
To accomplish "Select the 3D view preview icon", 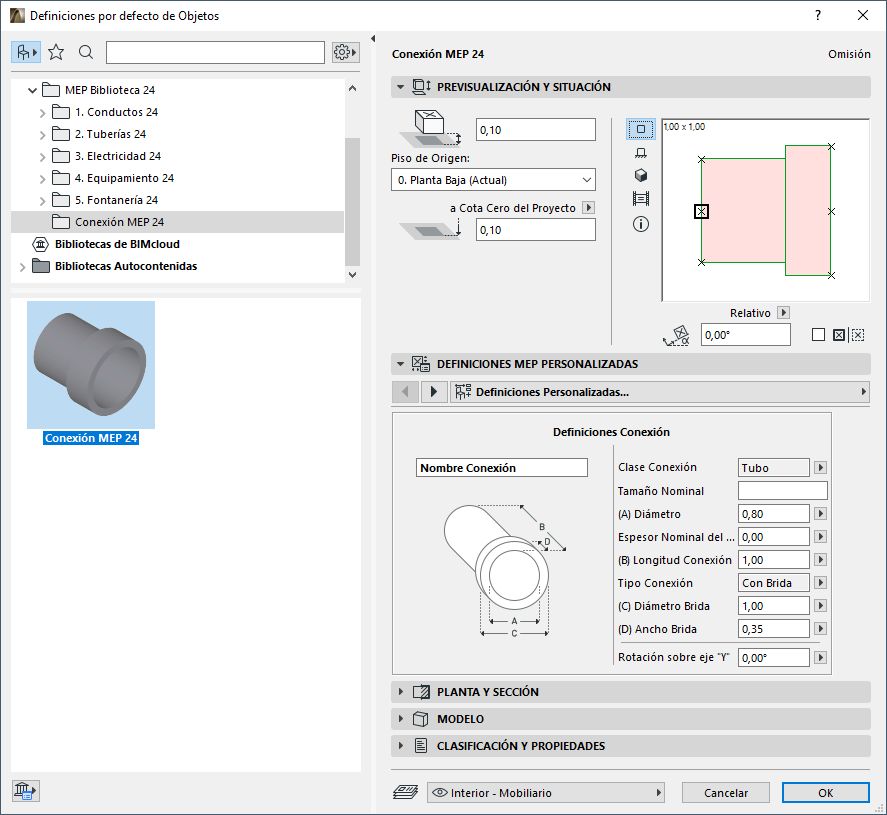I will point(641,175).
